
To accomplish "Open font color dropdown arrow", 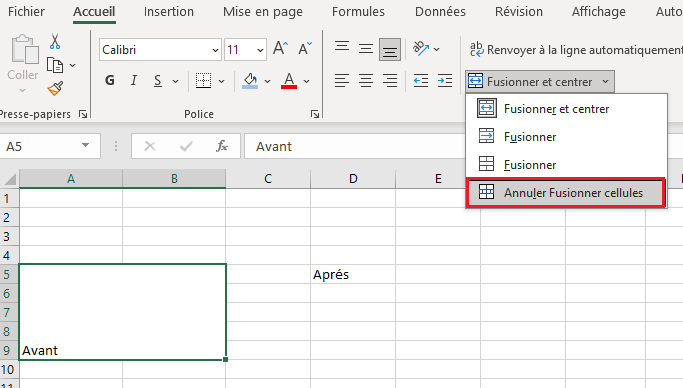I will coord(307,81).
